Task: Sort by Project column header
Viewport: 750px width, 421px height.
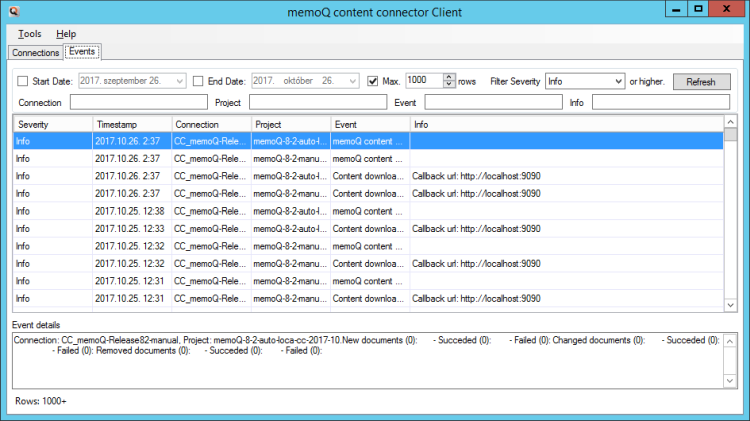Action: click(x=291, y=124)
